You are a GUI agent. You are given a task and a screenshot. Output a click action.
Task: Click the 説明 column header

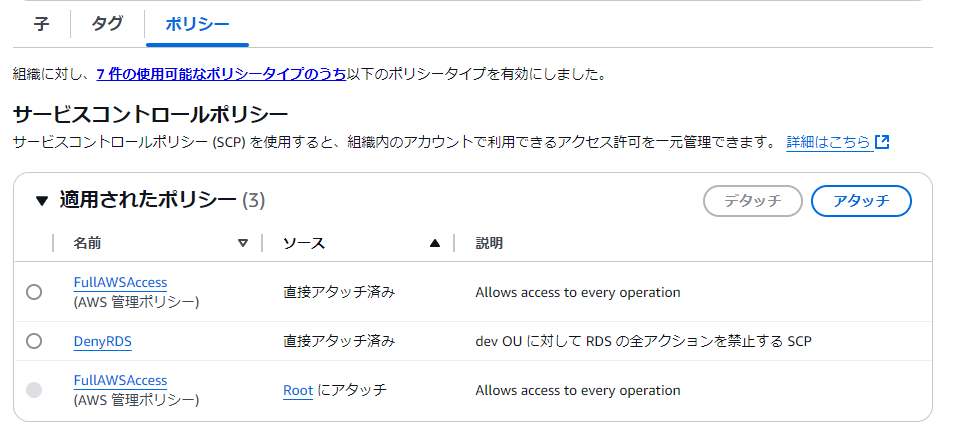489,243
